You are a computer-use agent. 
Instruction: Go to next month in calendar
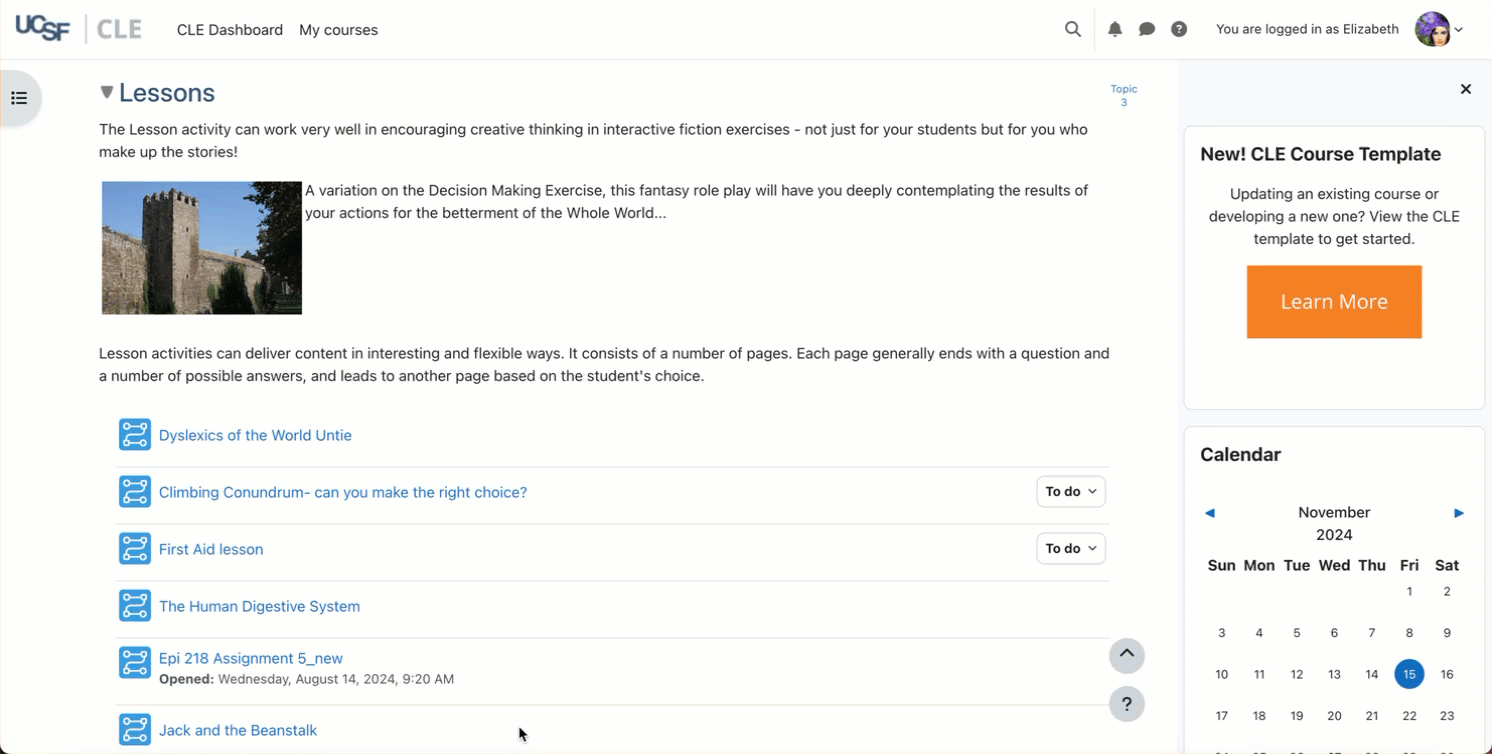[x=1458, y=513]
